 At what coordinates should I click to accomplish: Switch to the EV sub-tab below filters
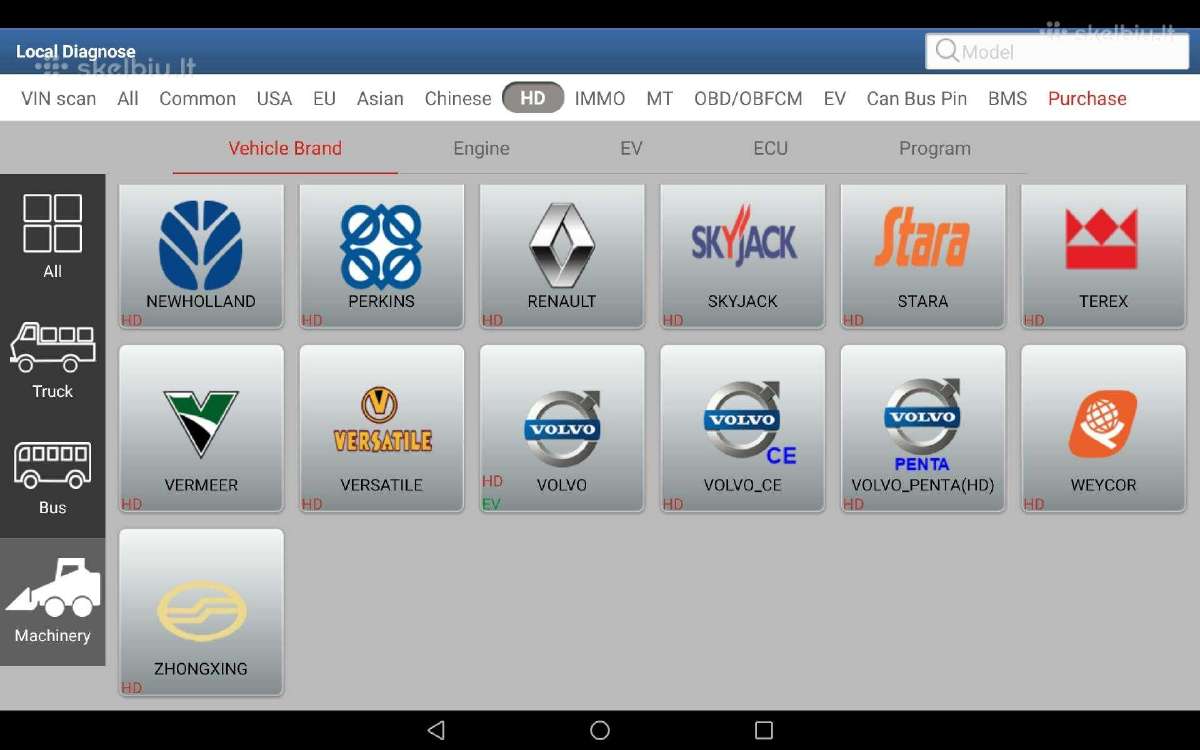[631, 148]
